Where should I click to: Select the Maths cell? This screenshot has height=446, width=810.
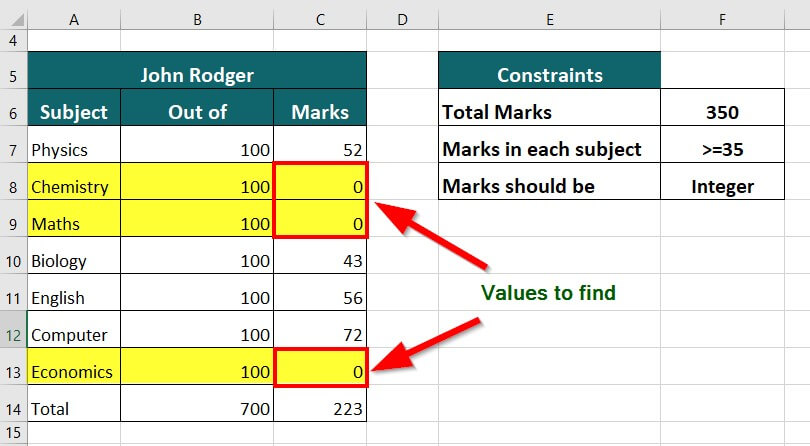pos(74,218)
